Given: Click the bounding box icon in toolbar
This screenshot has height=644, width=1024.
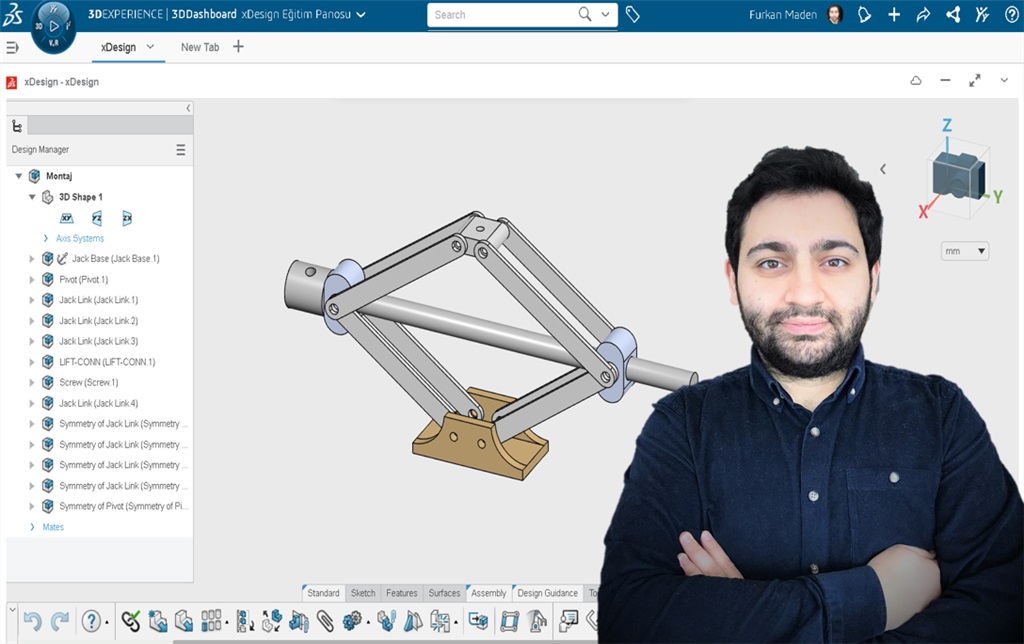Looking at the screenshot, I should pyautogui.click(x=509, y=620).
